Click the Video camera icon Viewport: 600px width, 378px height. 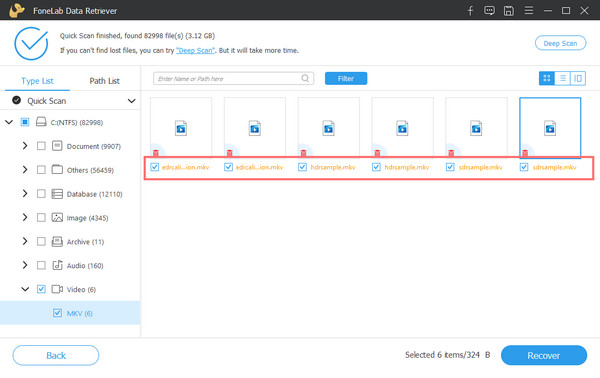[x=57, y=289]
